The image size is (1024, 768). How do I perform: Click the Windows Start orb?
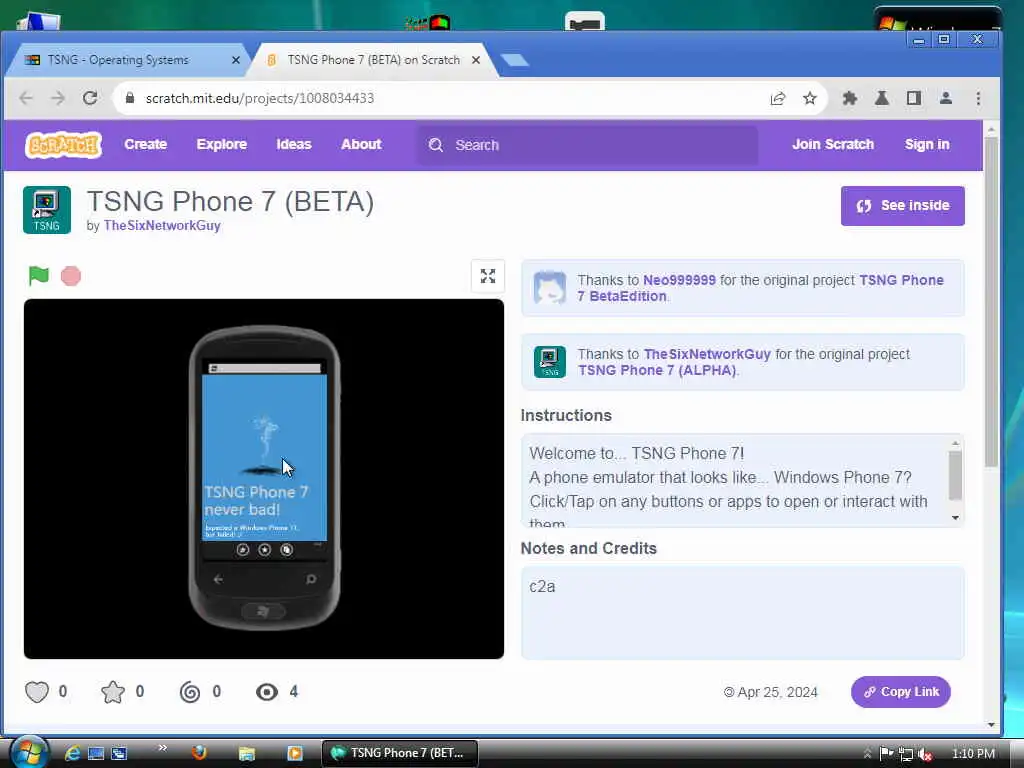click(x=29, y=752)
